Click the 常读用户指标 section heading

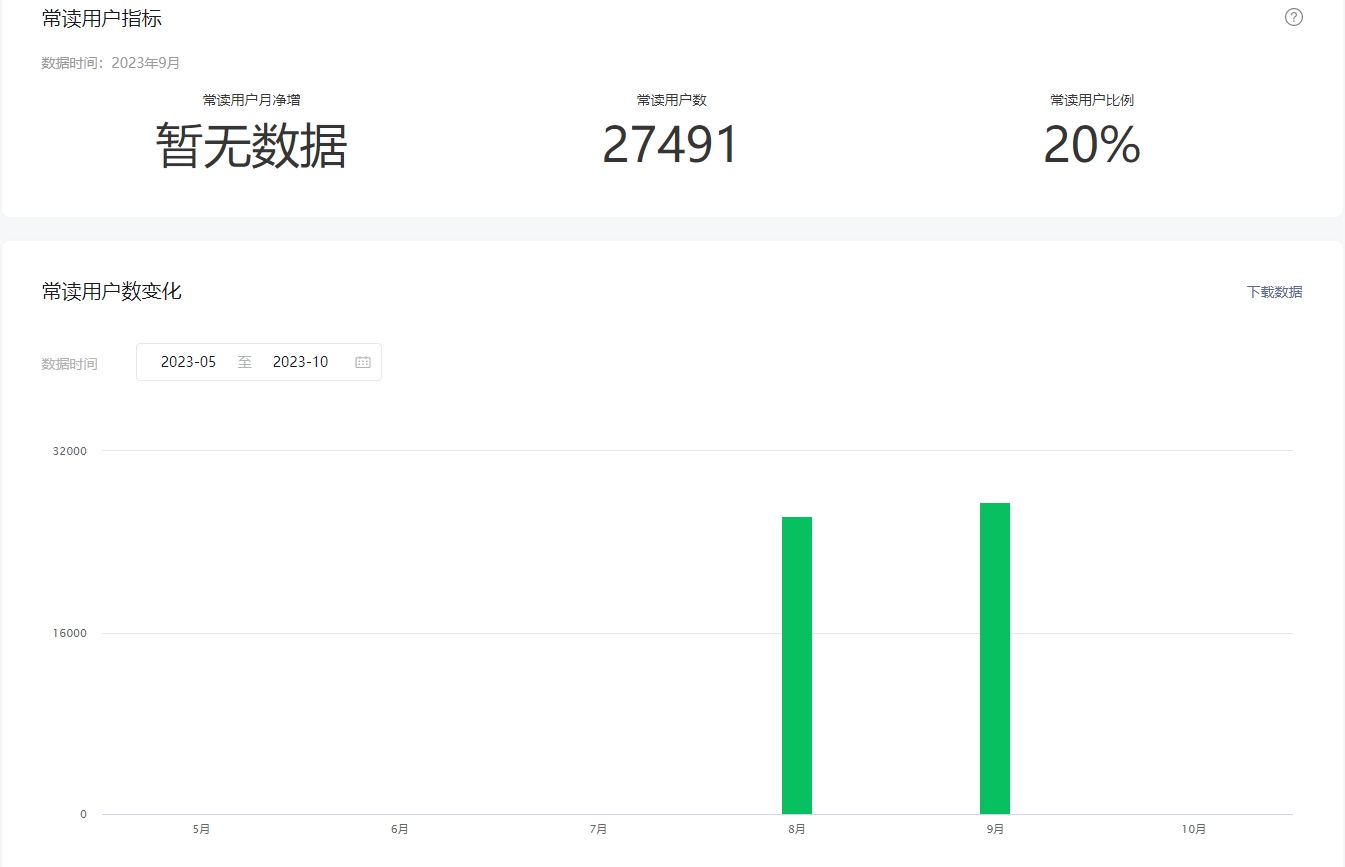(x=102, y=18)
